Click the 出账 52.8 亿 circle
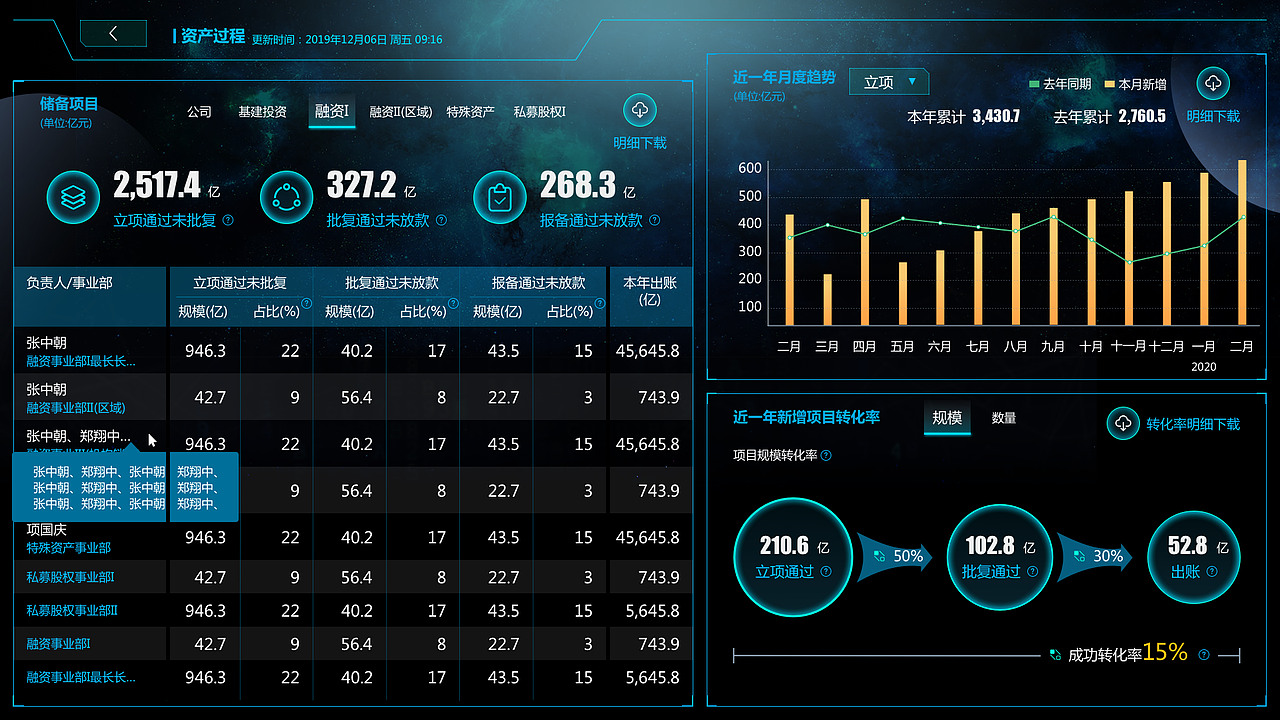Image resolution: width=1280 pixels, height=720 pixels. click(x=1193, y=558)
